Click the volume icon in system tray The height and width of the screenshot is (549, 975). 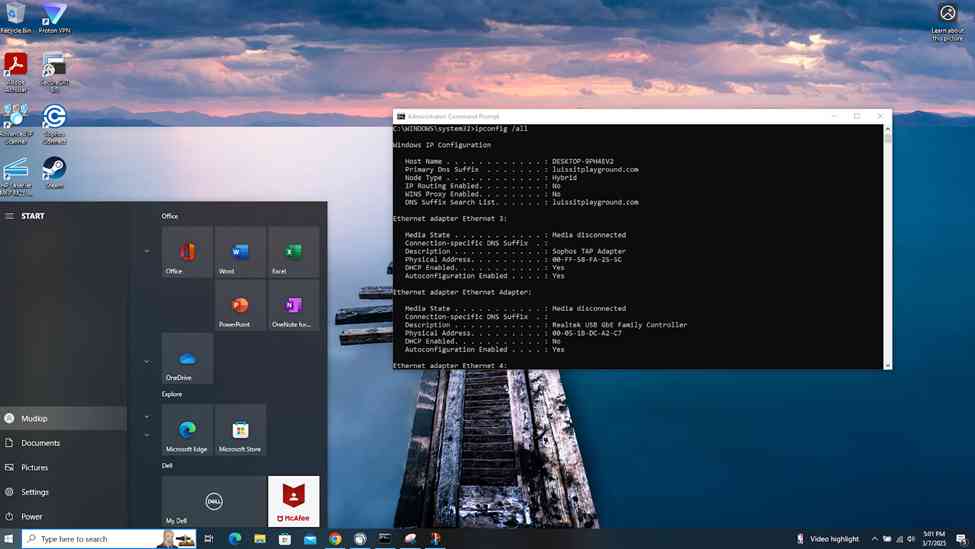(911, 539)
